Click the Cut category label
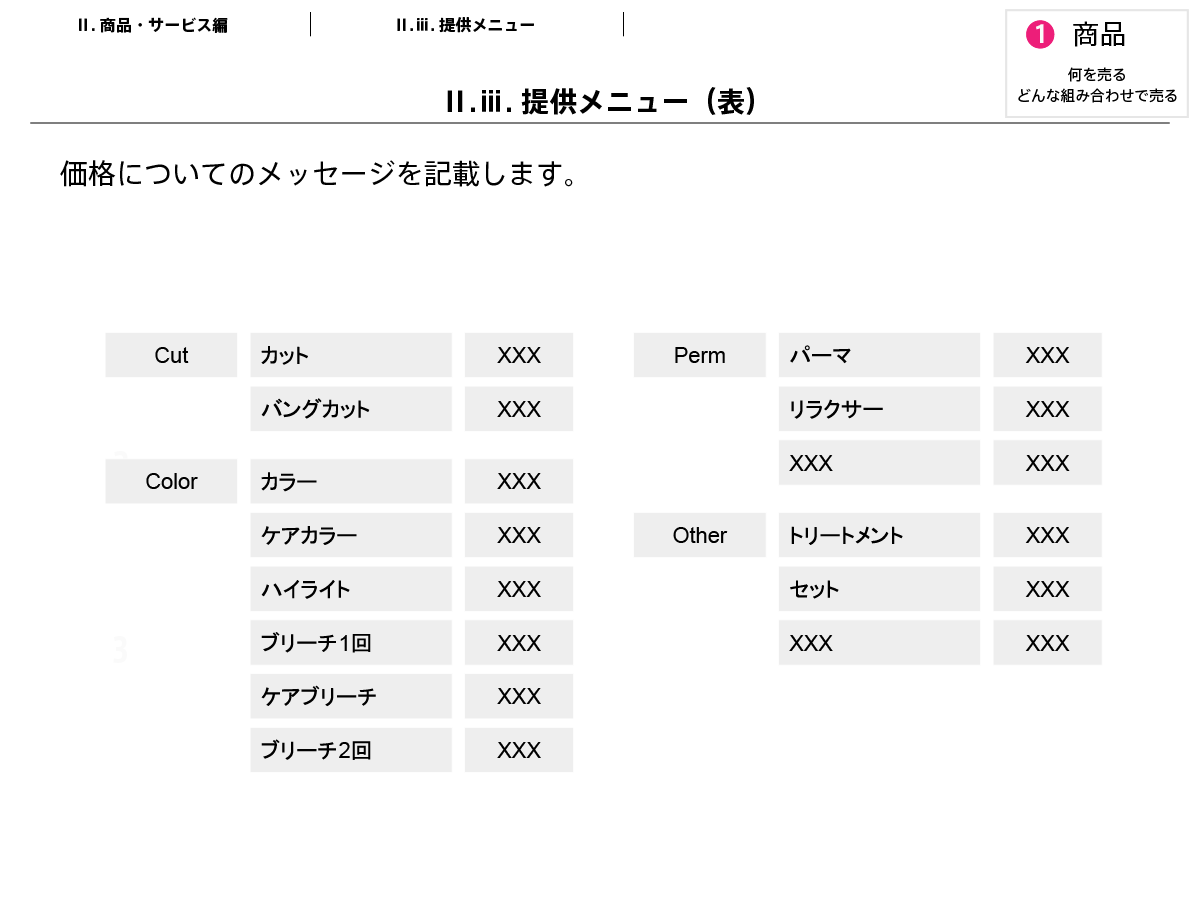Screen dimensions: 1200x901 click(x=171, y=355)
